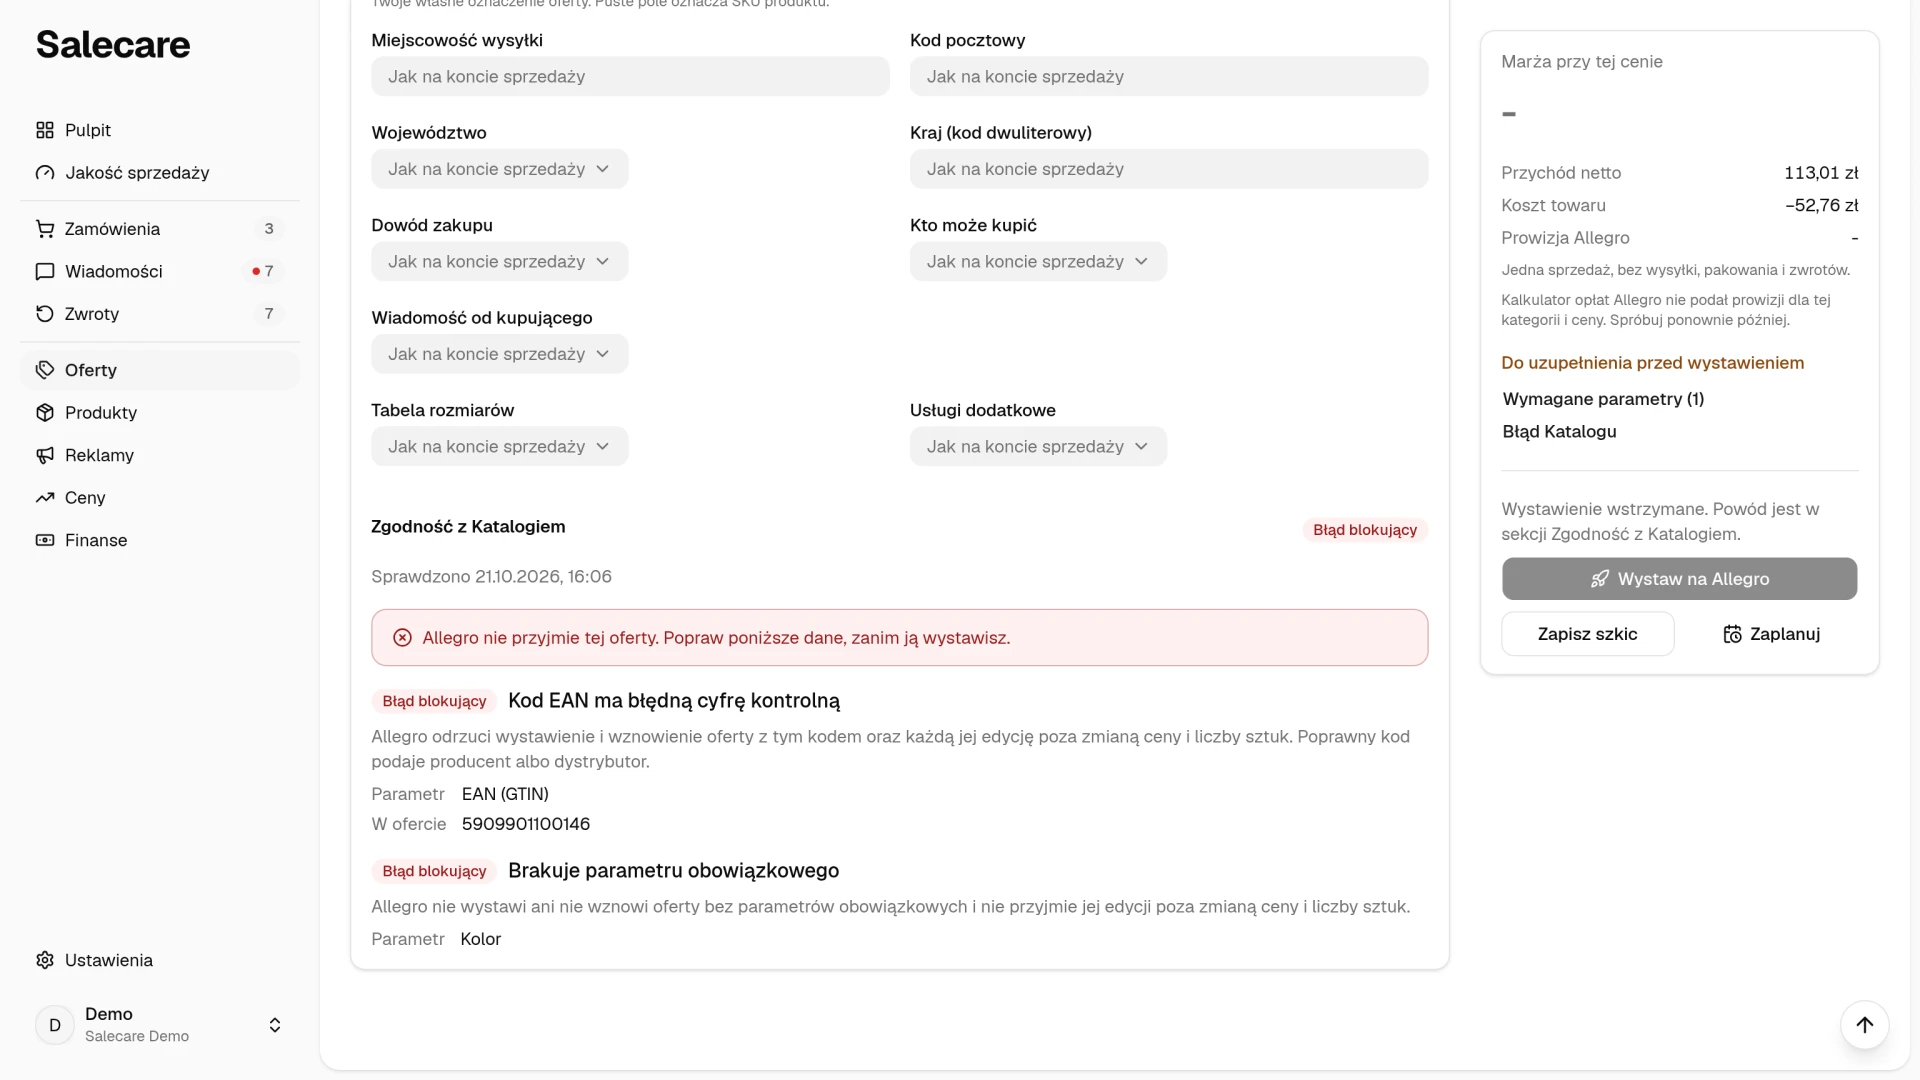Open Pulpit dashboard icon
This screenshot has width=1920, height=1080.
point(45,130)
